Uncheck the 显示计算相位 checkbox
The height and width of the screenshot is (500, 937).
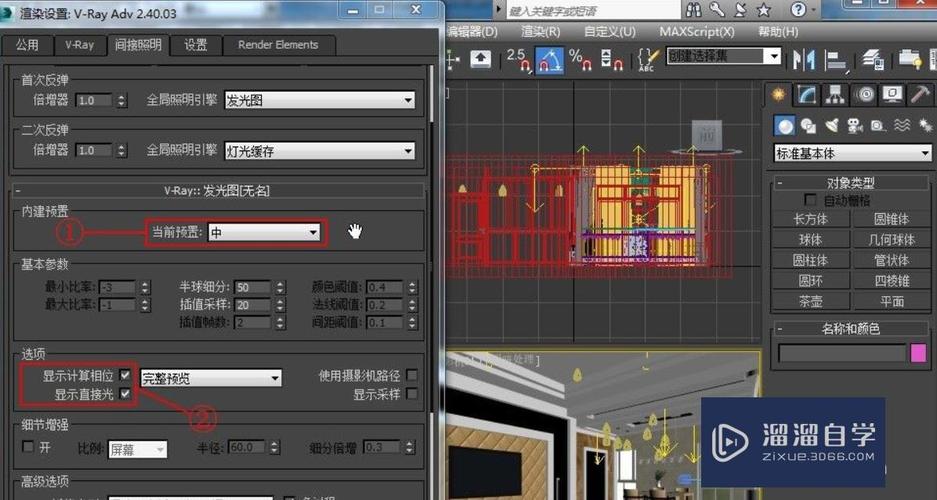click(x=125, y=376)
